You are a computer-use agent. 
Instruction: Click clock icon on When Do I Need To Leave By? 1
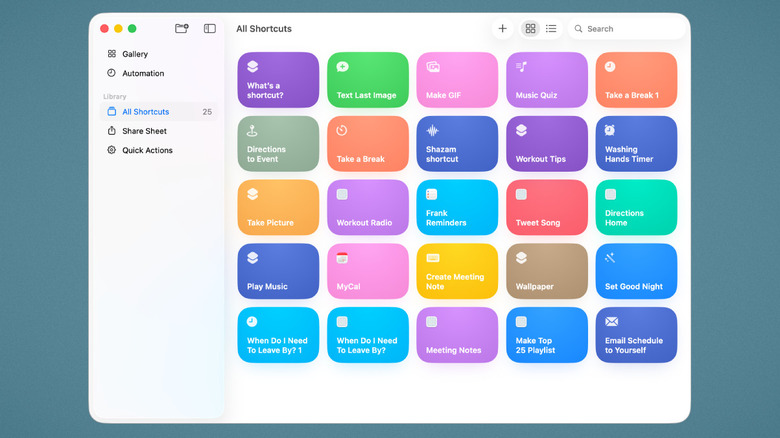coord(252,322)
